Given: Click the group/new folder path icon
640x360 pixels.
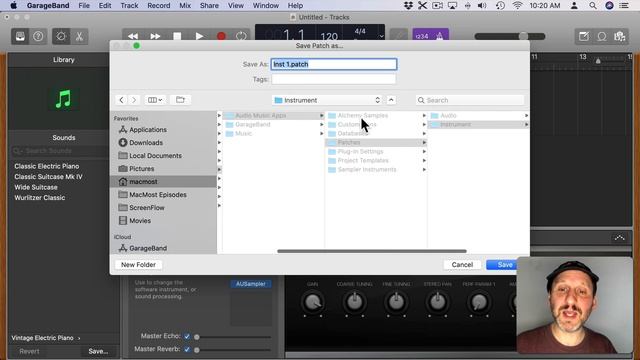Looking at the screenshot, I should click(180, 100).
